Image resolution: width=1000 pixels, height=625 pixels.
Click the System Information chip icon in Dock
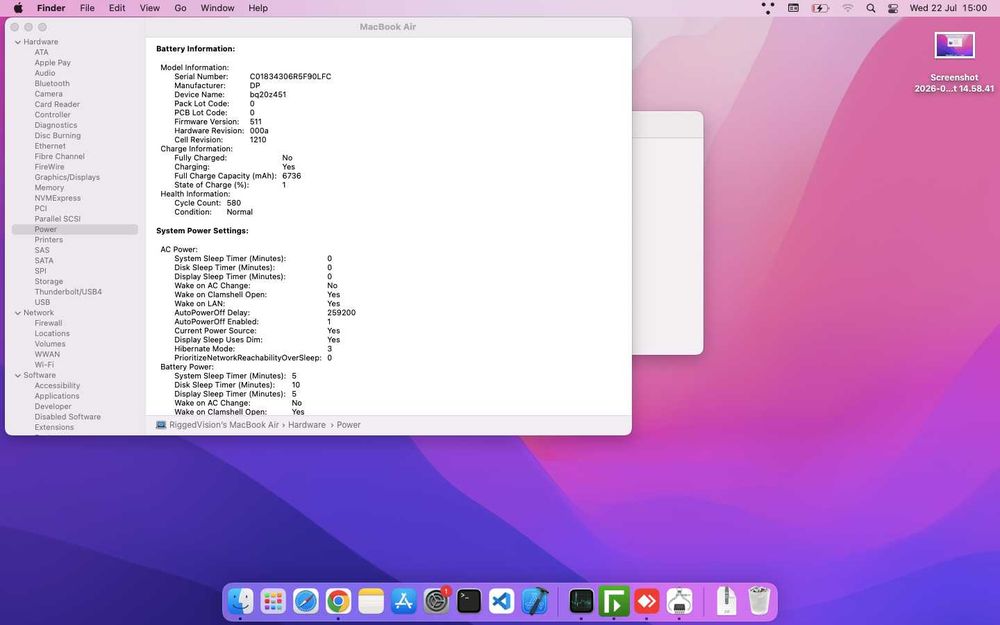[x=679, y=601]
